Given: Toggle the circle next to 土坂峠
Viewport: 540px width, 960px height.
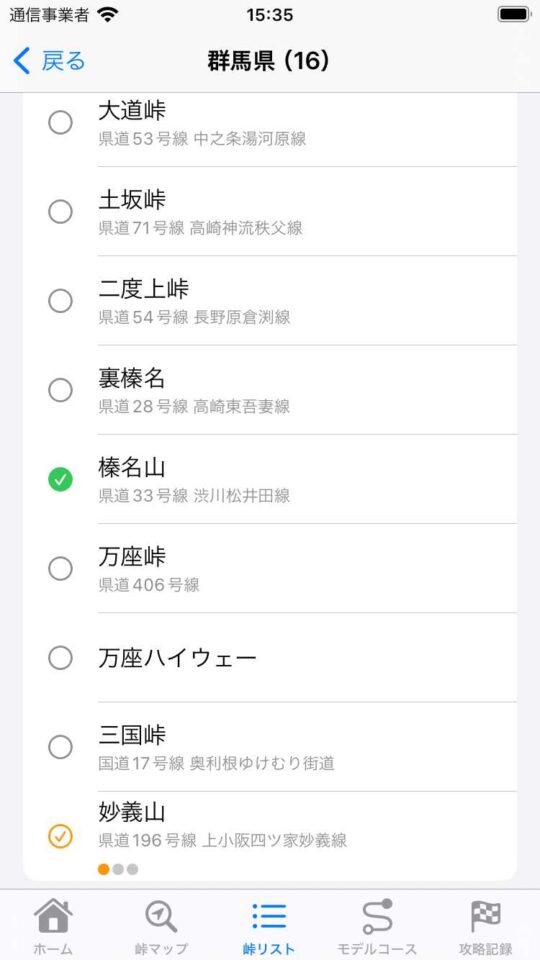Looking at the screenshot, I should tap(60, 212).
